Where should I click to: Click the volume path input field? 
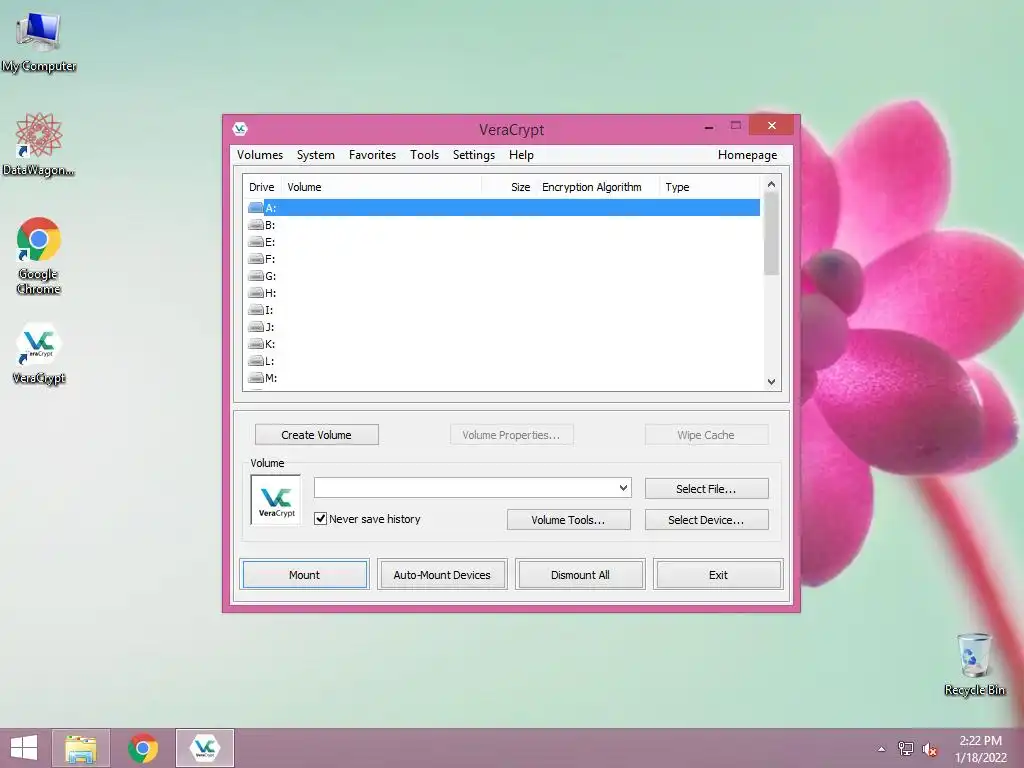465,487
